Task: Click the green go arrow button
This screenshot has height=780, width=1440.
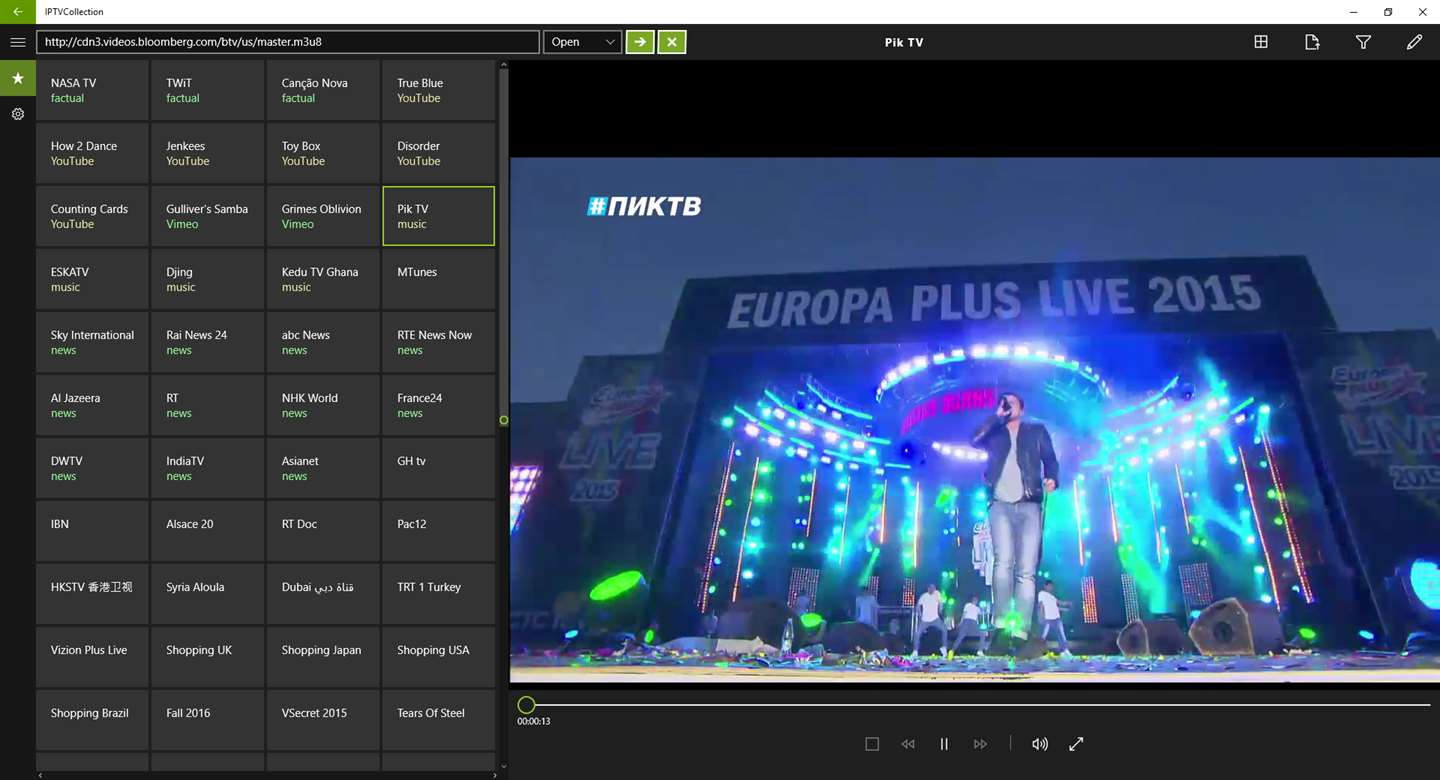Action: 640,42
